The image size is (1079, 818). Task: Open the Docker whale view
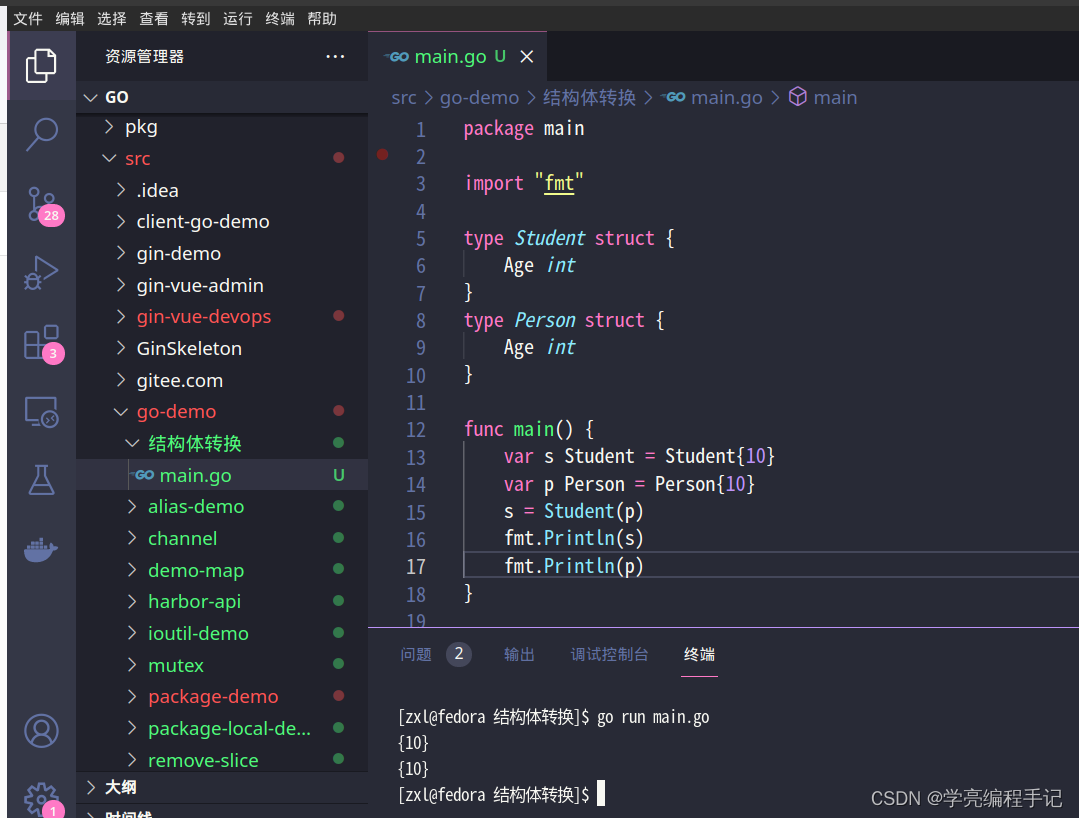click(x=41, y=549)
